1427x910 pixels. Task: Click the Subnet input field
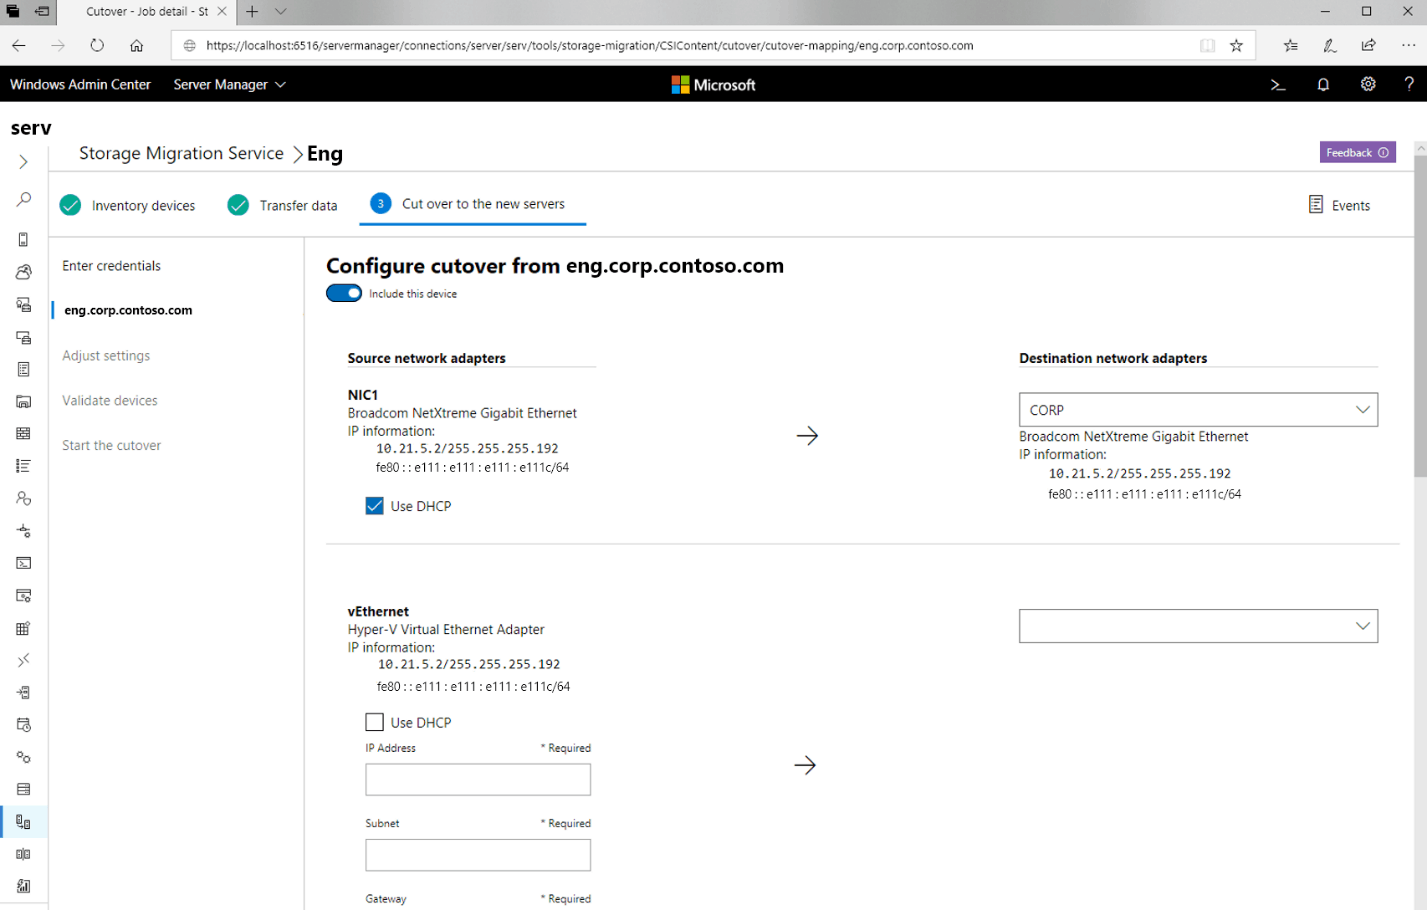478,855
